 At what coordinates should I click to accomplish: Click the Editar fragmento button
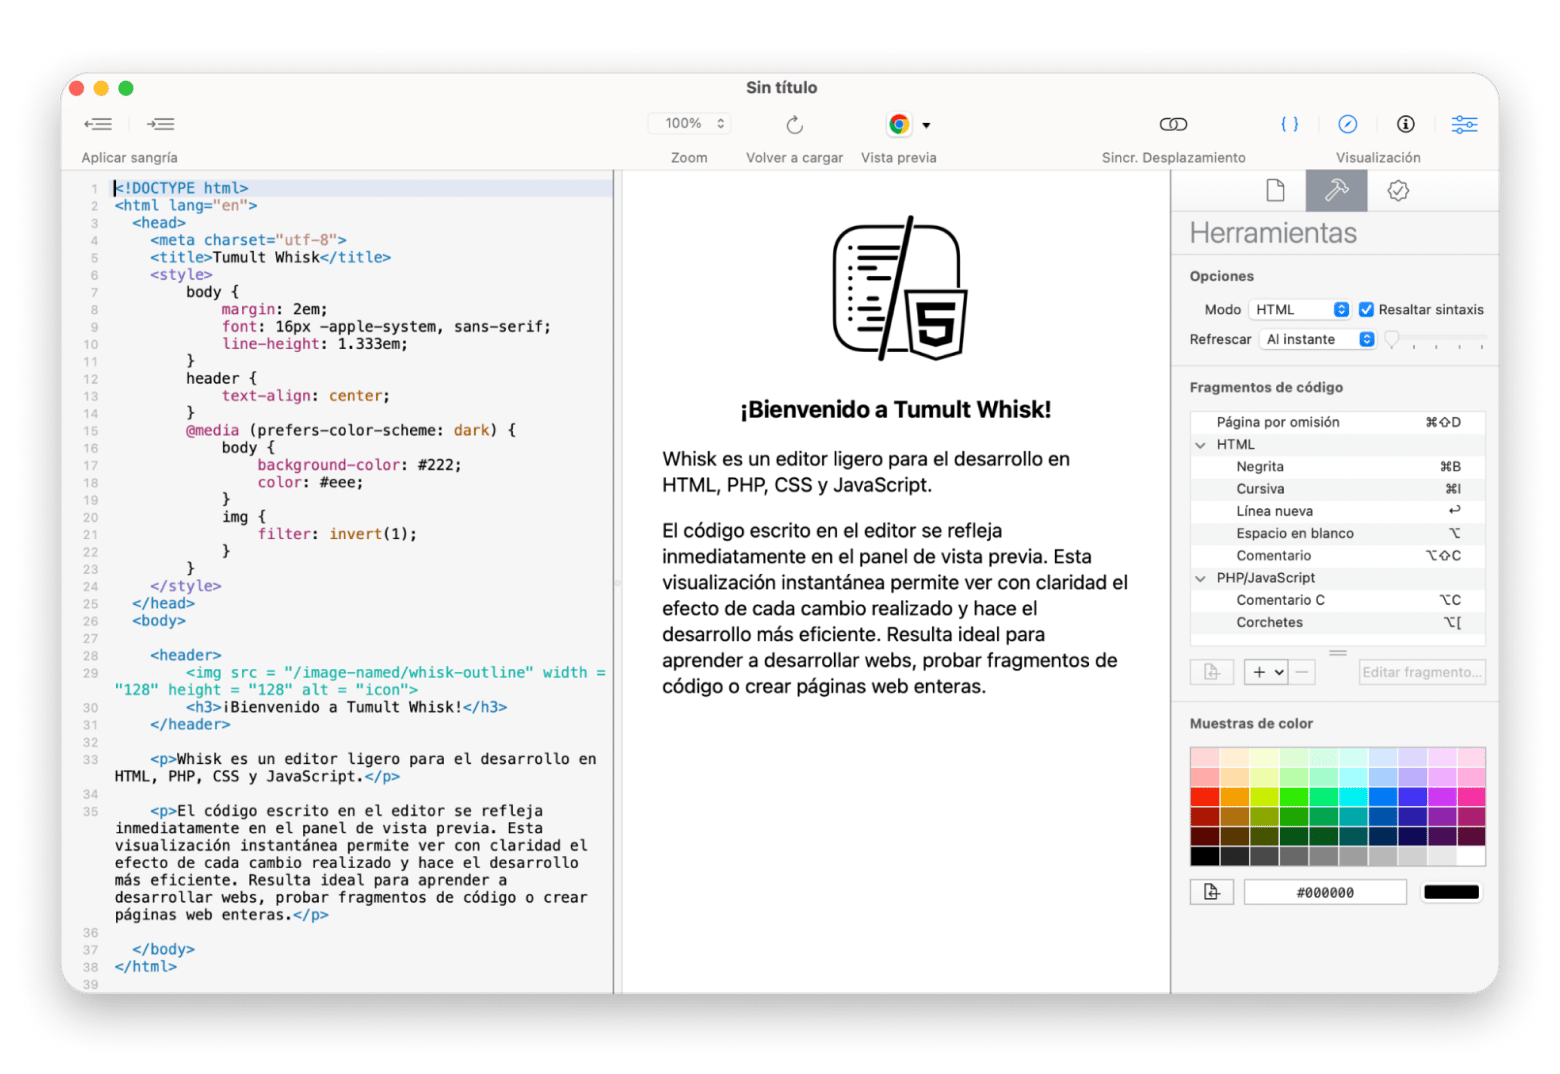pos(1420,672)
